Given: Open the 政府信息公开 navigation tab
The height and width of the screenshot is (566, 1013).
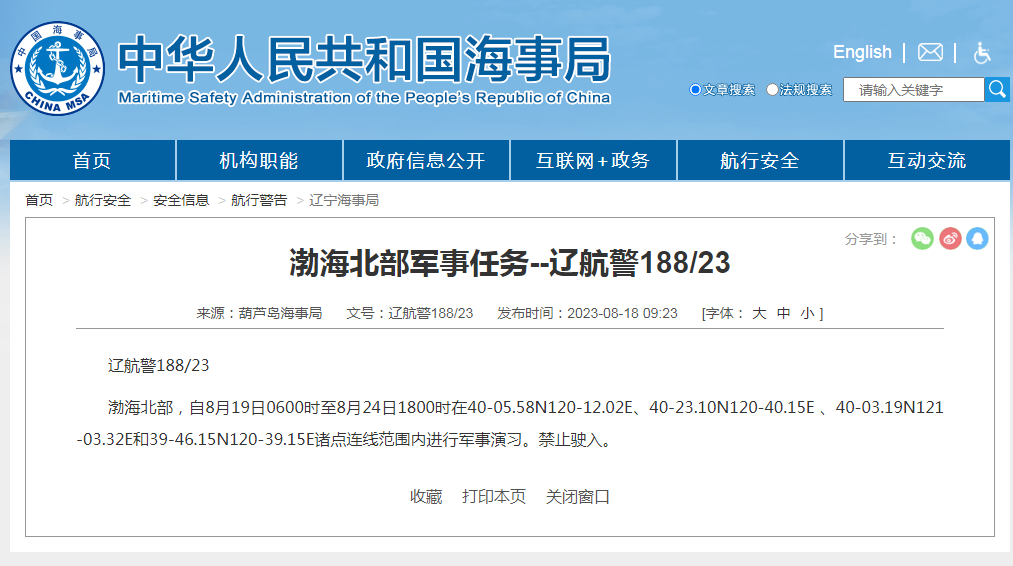Looking at the screenshot, I should coord(426,160).
